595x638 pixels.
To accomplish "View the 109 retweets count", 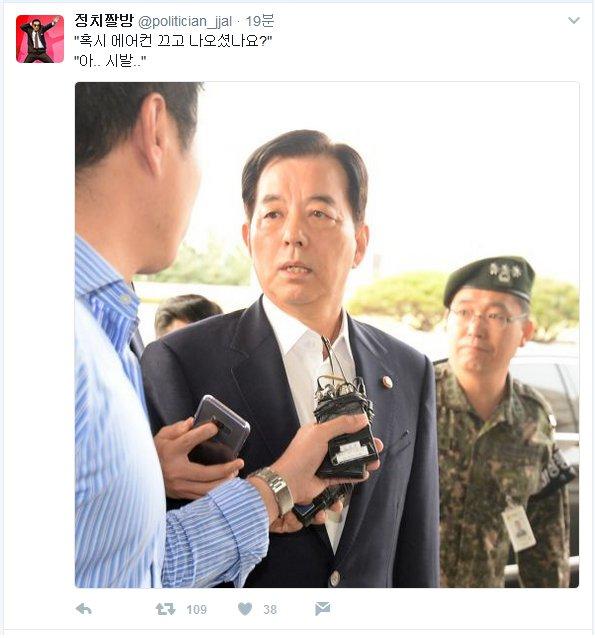I will 197,610.
